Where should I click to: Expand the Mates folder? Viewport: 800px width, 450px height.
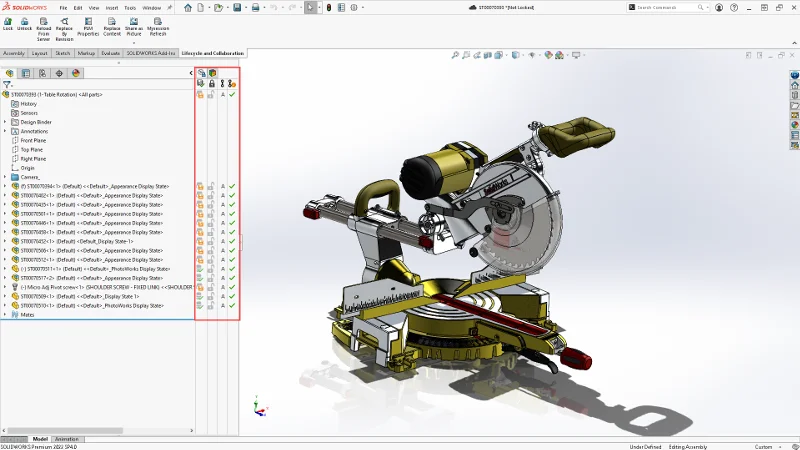pos(5,314)
